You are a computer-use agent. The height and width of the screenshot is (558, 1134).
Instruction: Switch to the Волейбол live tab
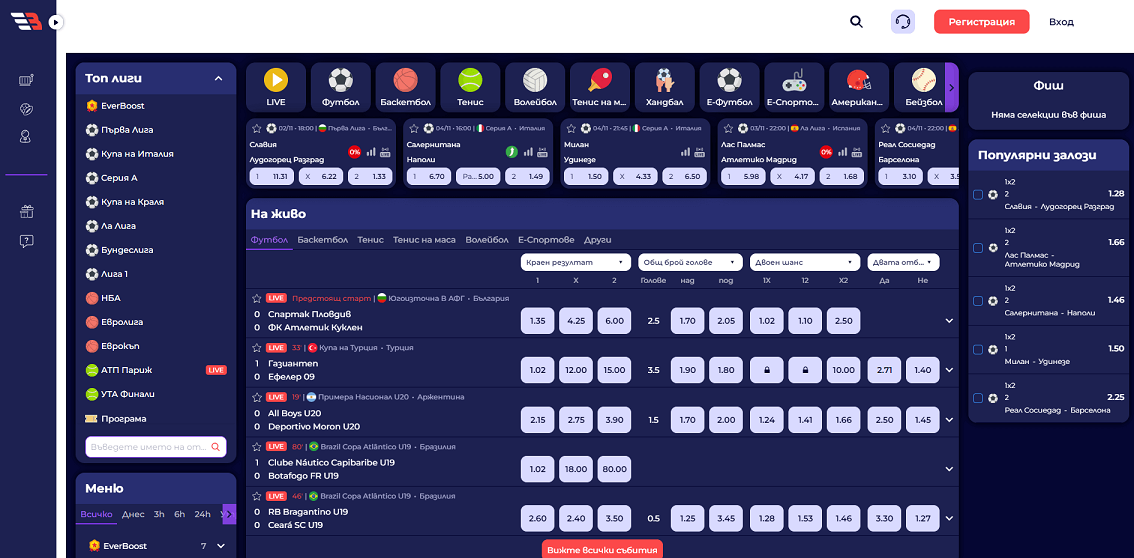click(486, 240)
